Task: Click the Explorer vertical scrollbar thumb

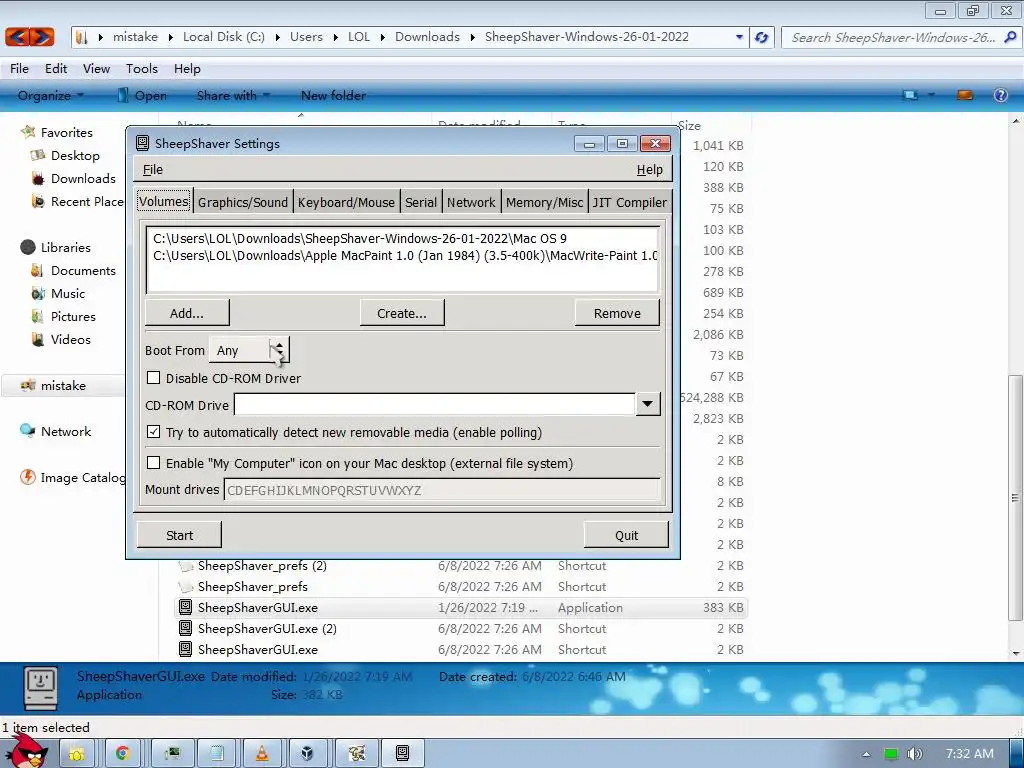Action: click(x=1015, y=498)
